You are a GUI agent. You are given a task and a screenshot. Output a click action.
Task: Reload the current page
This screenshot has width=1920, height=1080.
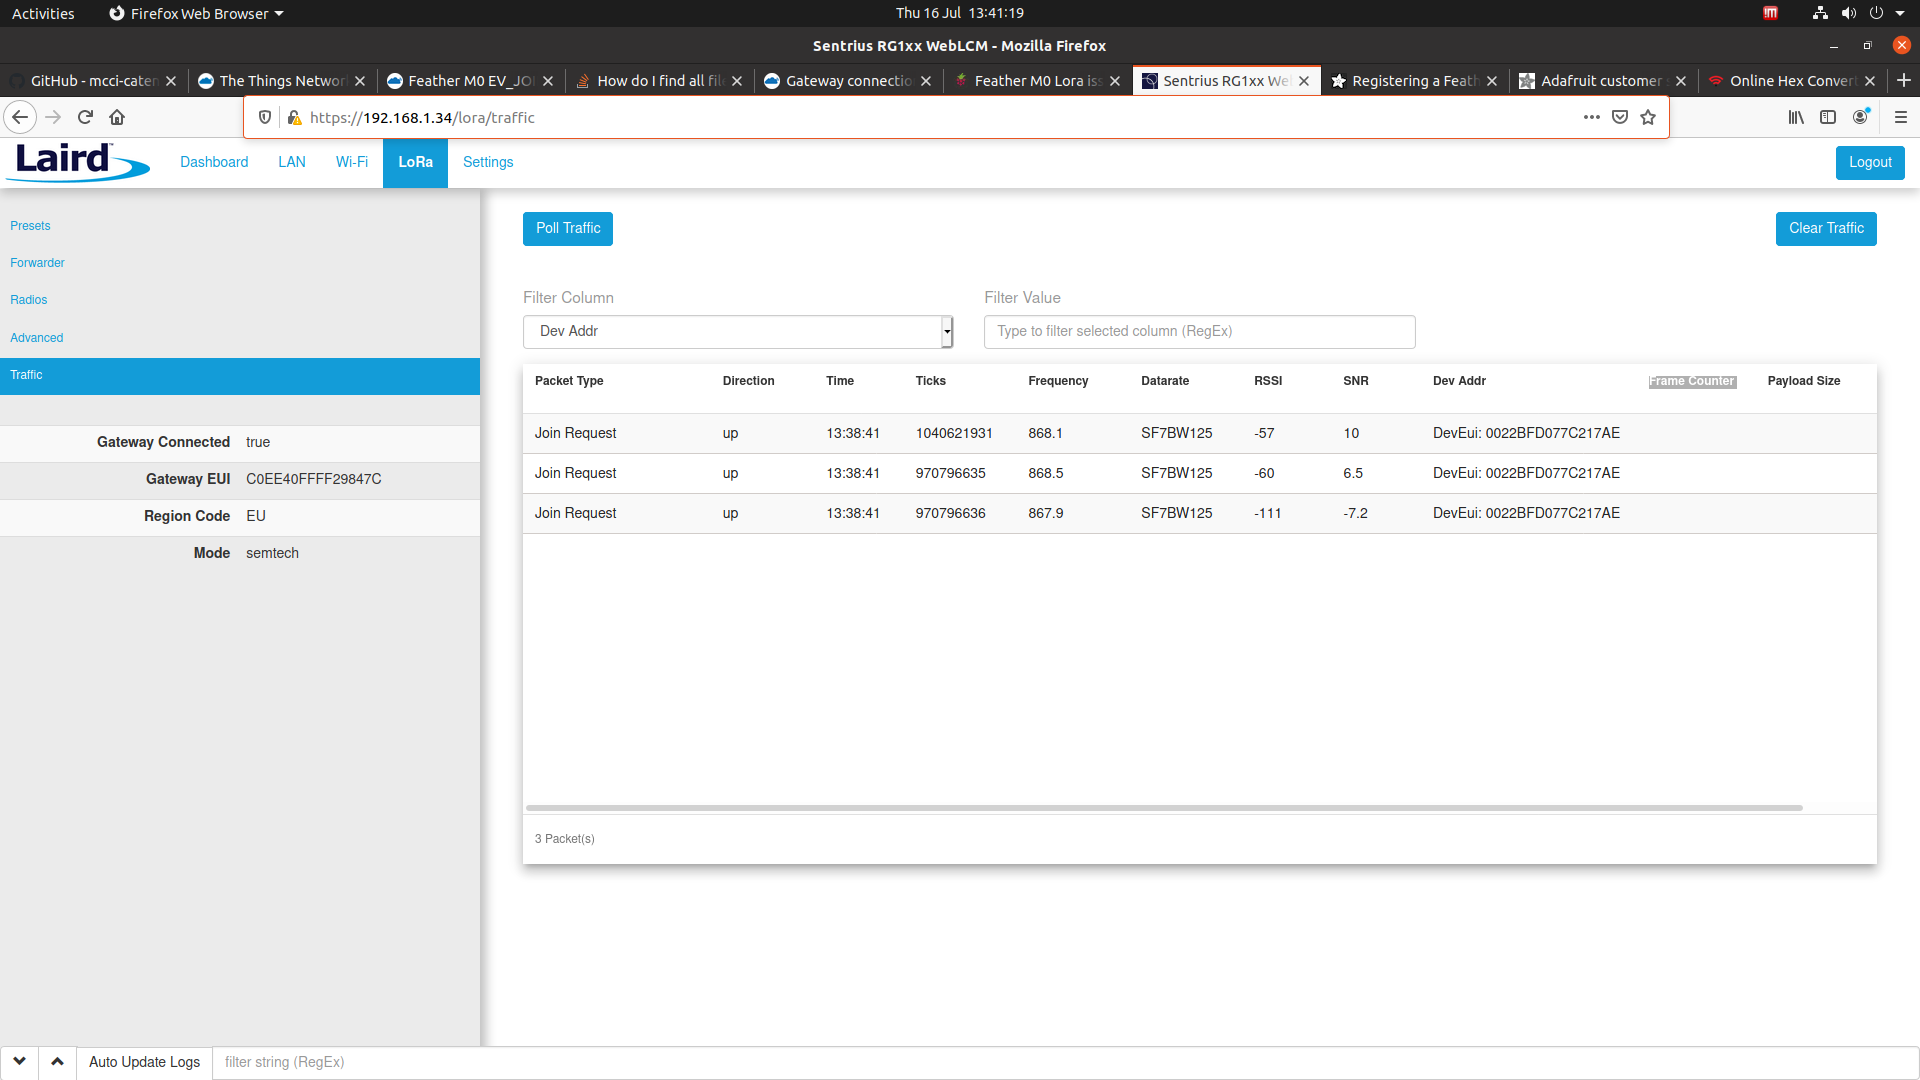pos(85,117)
